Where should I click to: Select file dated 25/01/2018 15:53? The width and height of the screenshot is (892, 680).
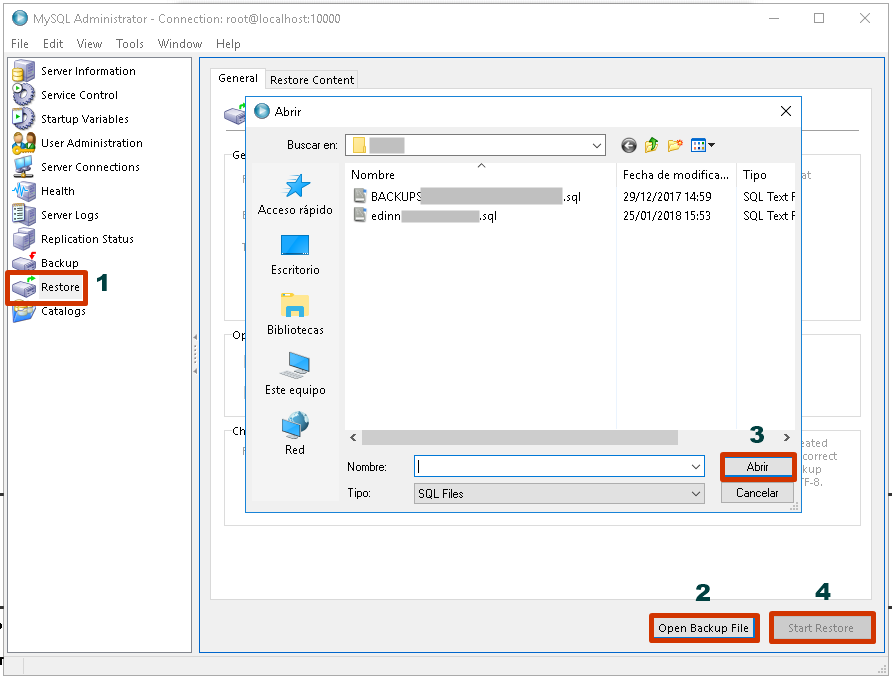[x=667, y=216]
